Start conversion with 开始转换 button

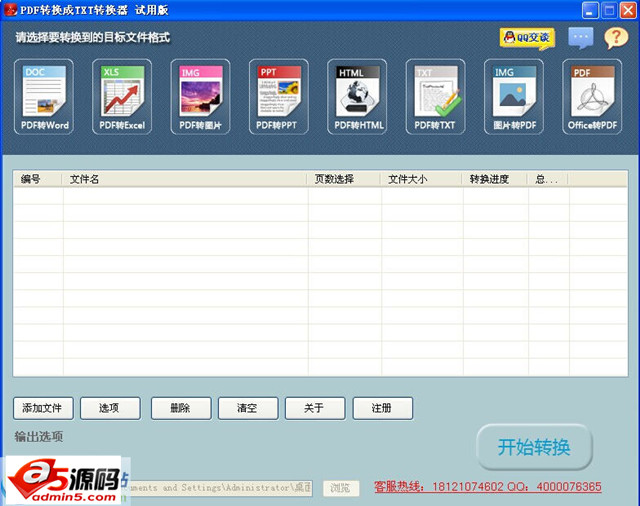pos(534,447)
